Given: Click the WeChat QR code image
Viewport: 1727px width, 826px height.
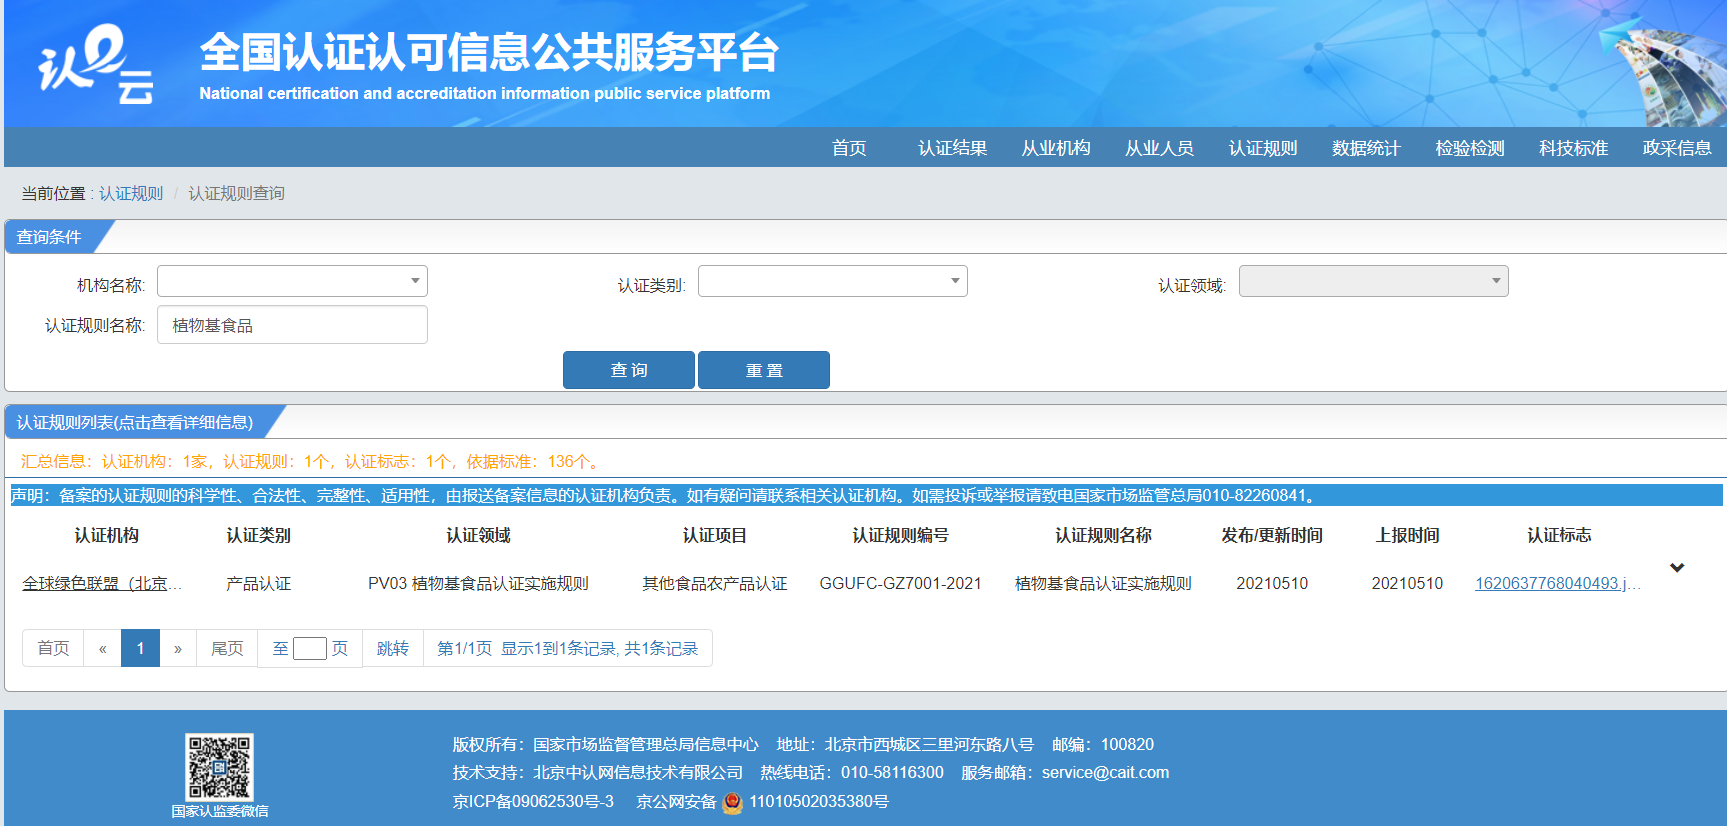Looking at the screenshot, I should tap(219, 767).
